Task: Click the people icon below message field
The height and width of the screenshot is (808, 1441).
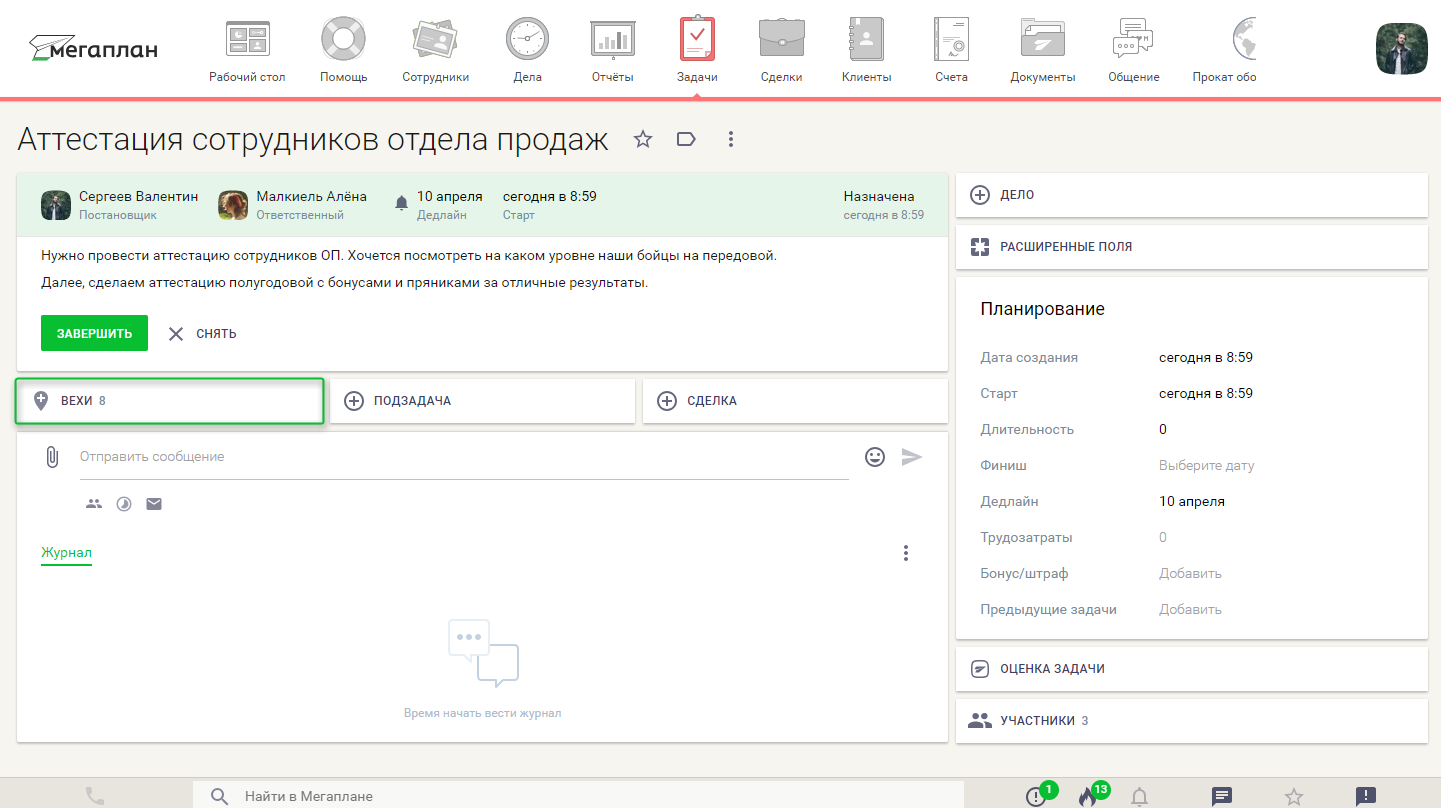Action: pyautogui.click(x=94, y=504)
